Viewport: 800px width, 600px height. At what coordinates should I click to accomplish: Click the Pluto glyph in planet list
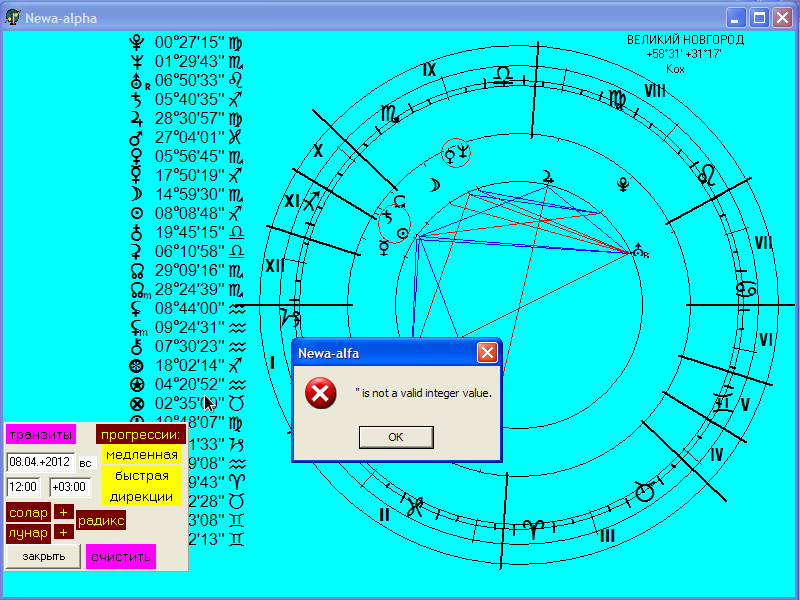137,42
